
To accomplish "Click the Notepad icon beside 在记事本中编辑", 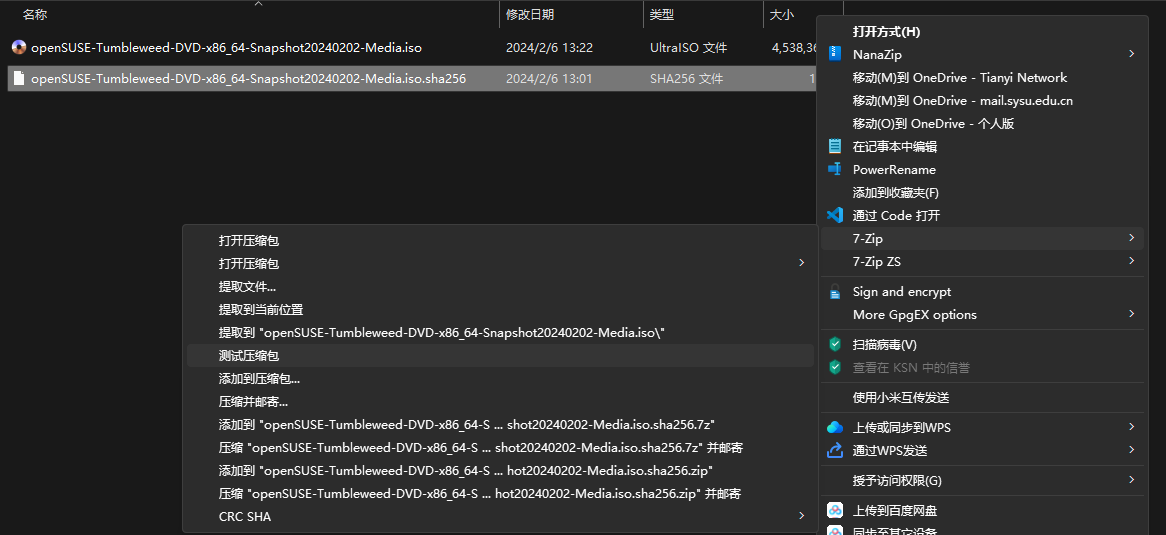I will (x=835, y=146).
